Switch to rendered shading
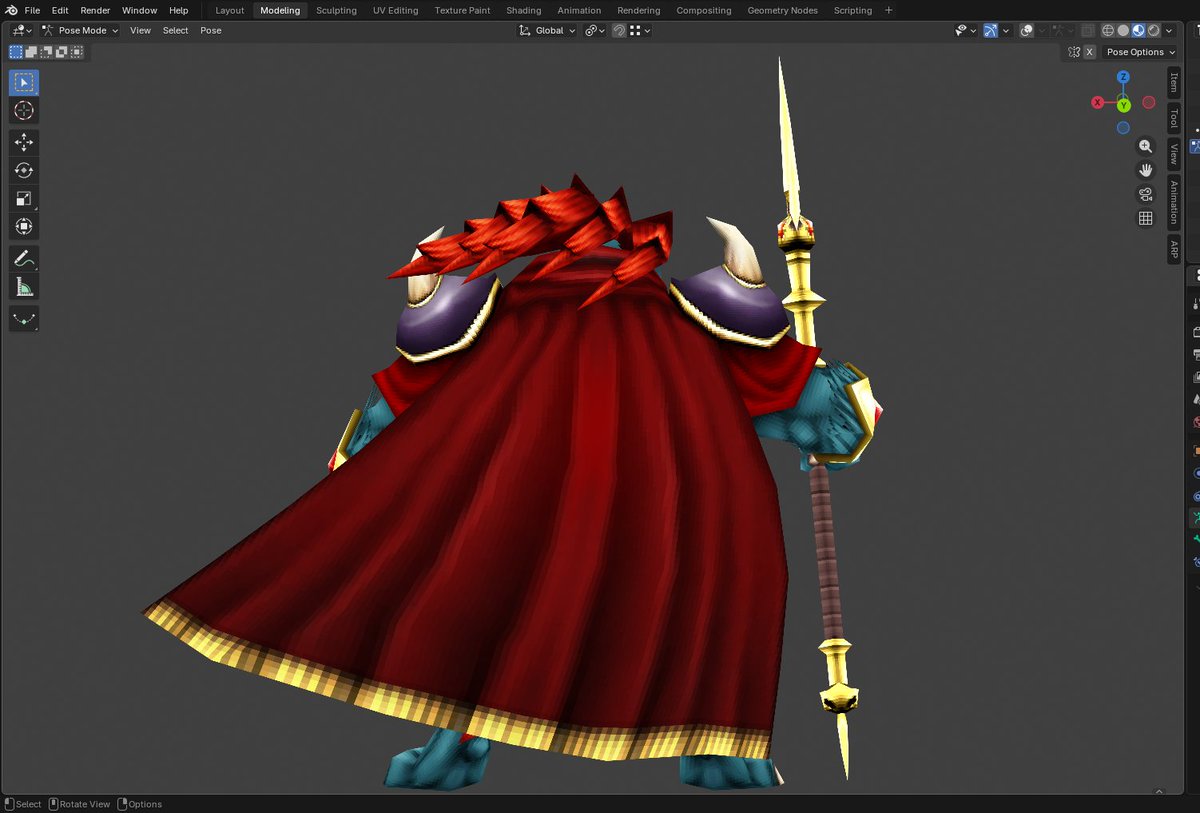This screenshot has height=813, width=1200. tap(1153, 31)
